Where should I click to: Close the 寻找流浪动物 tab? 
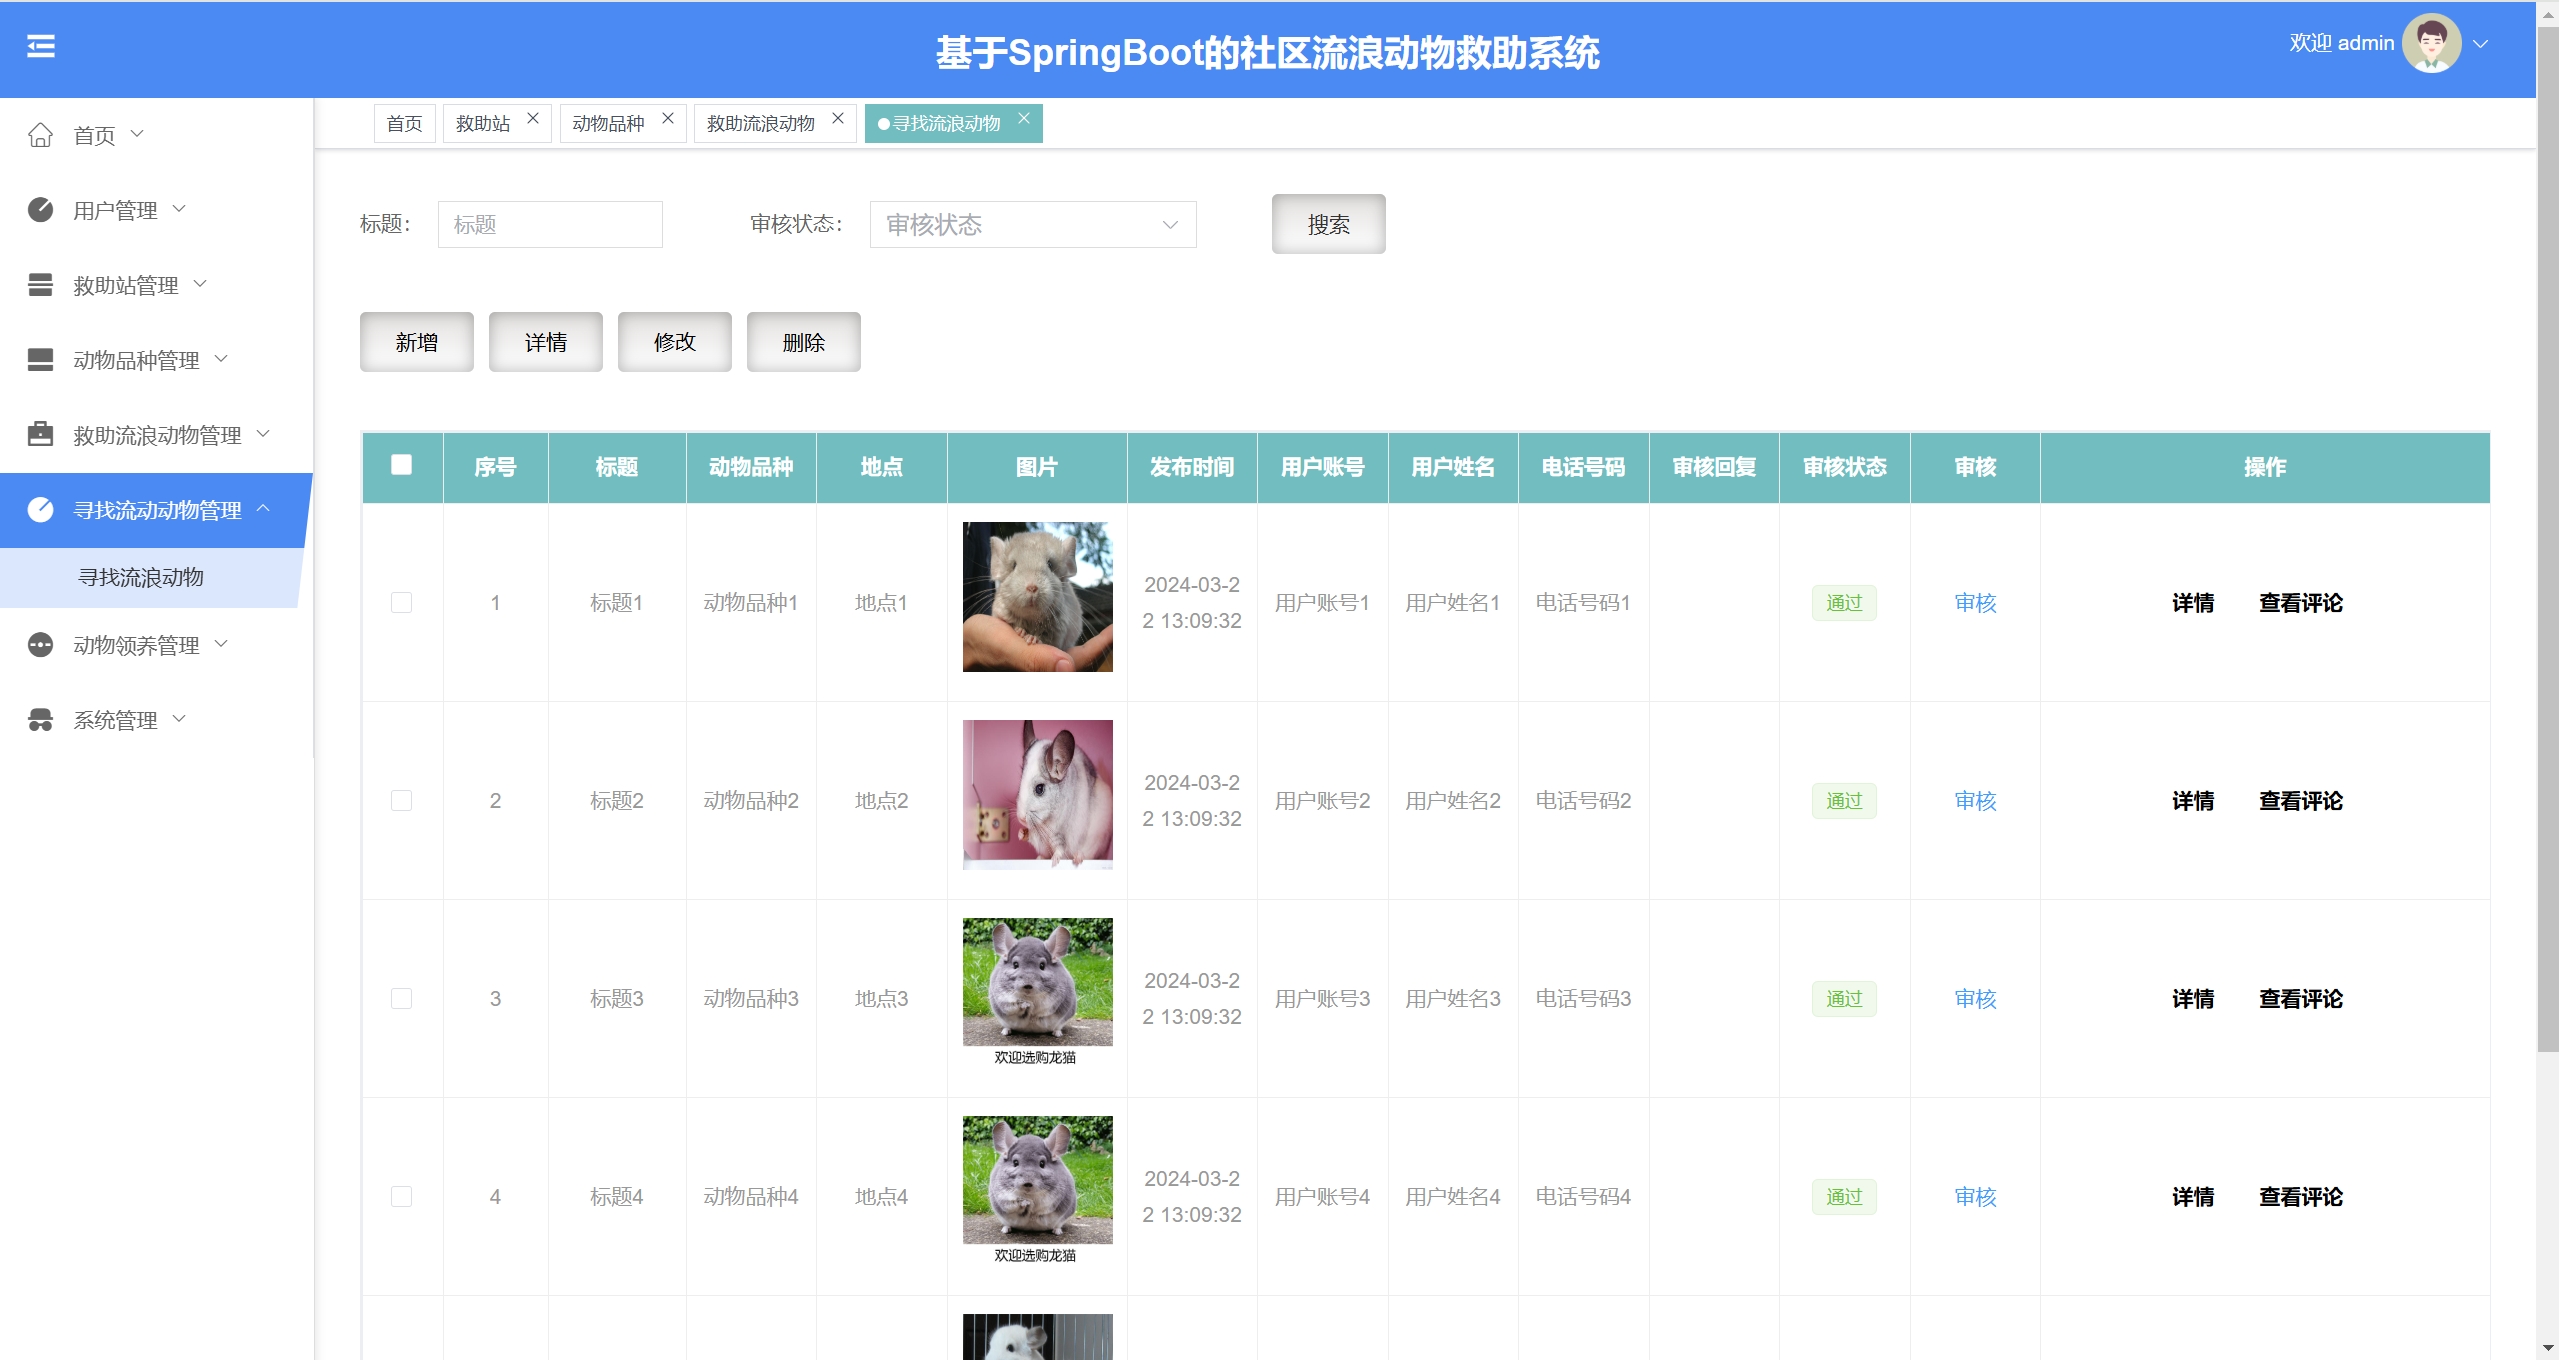[x=1024, y=118]
